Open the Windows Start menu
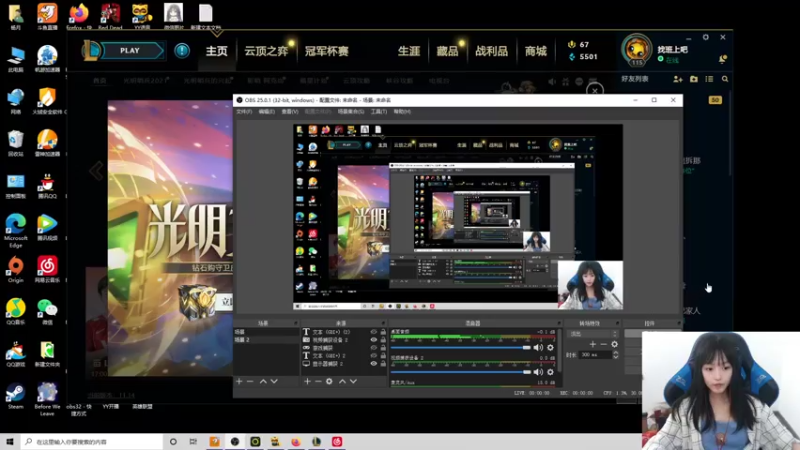Screen dimensions: 800x450 pos(9,441)
